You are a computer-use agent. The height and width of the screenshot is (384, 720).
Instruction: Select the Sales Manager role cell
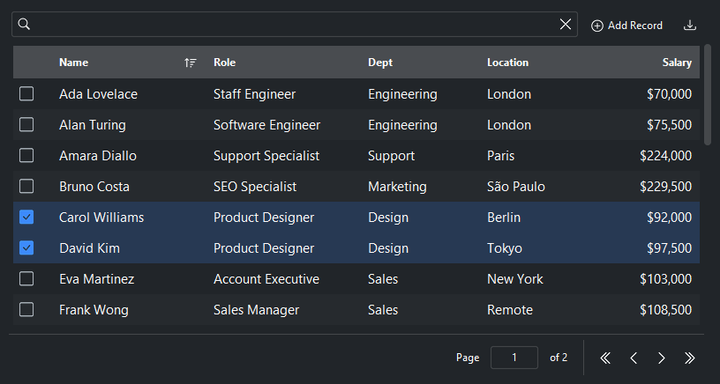click(256, 310)
